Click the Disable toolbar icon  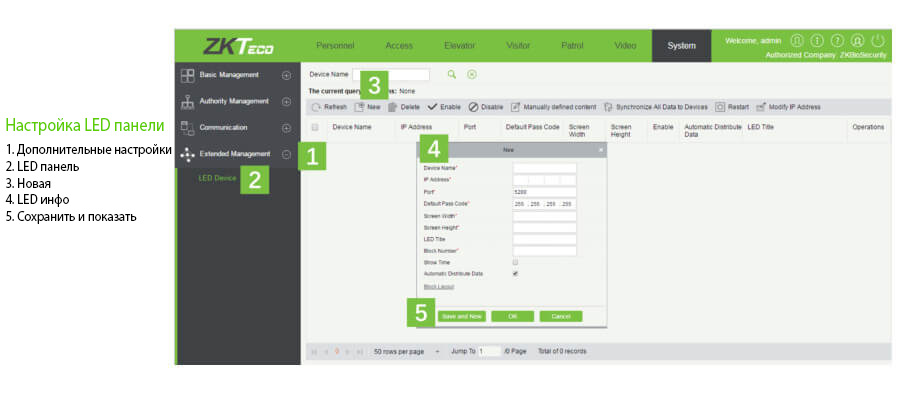[473, 106]
